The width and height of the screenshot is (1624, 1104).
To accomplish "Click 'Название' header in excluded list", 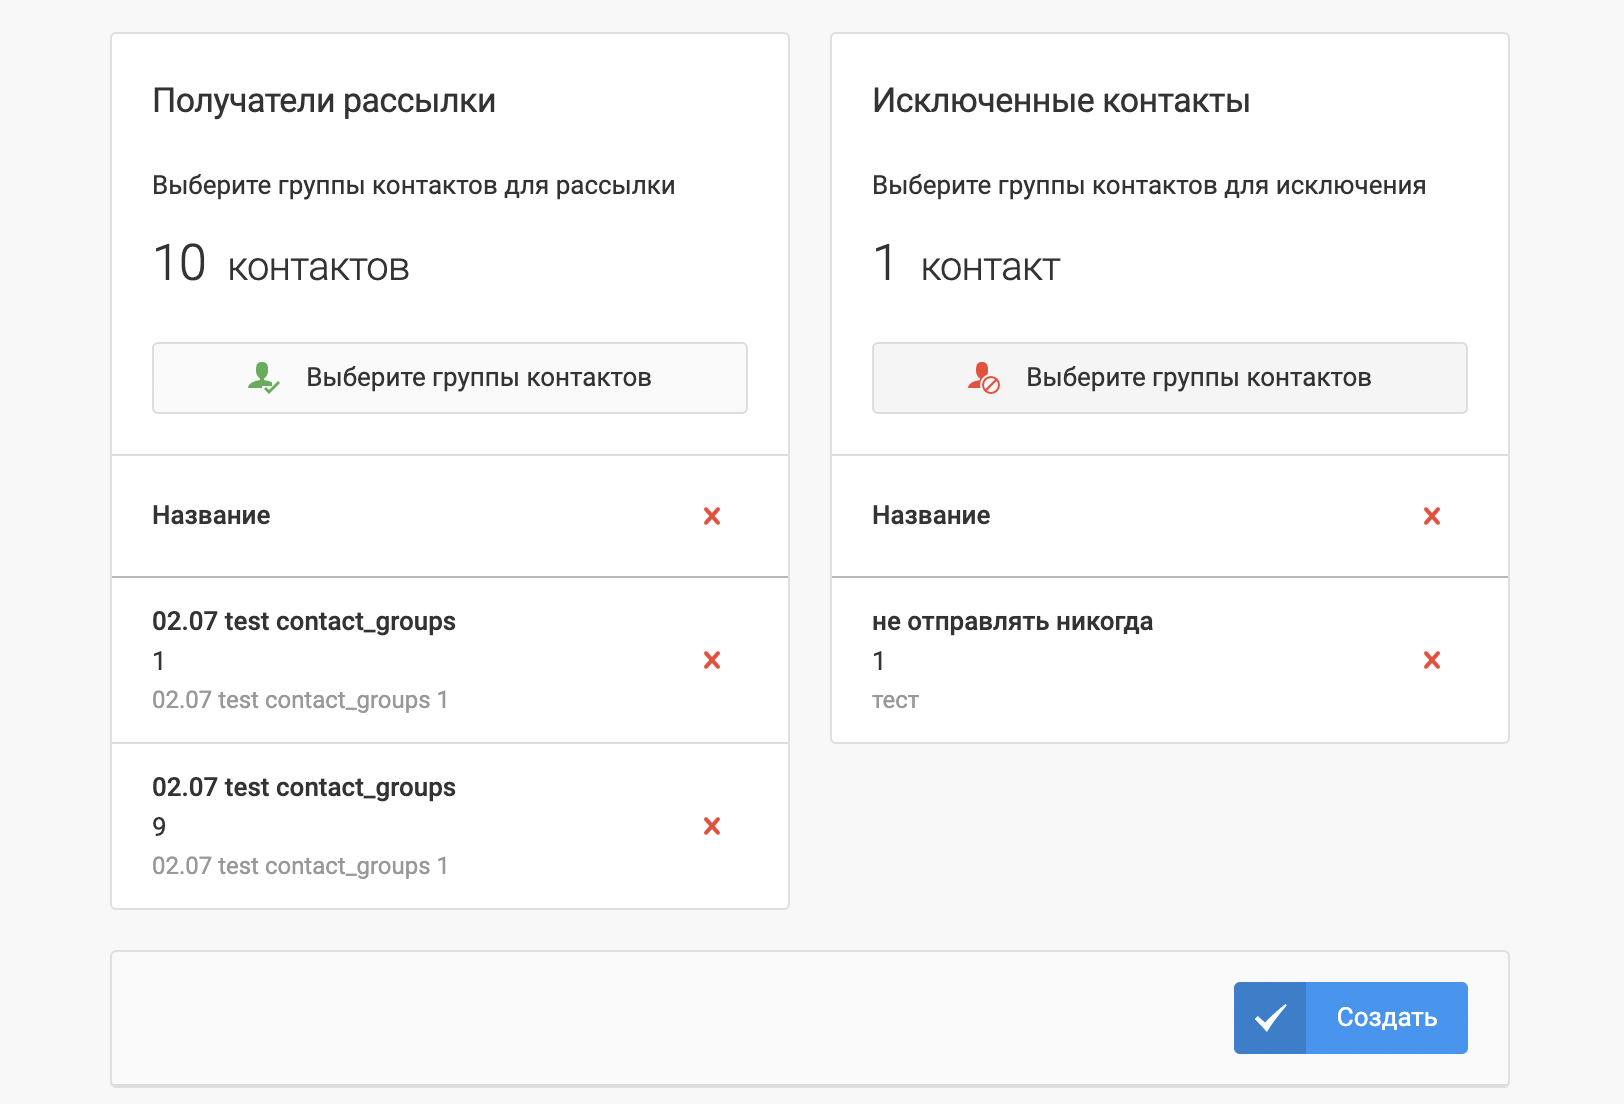I will click(x=931, y=516).
